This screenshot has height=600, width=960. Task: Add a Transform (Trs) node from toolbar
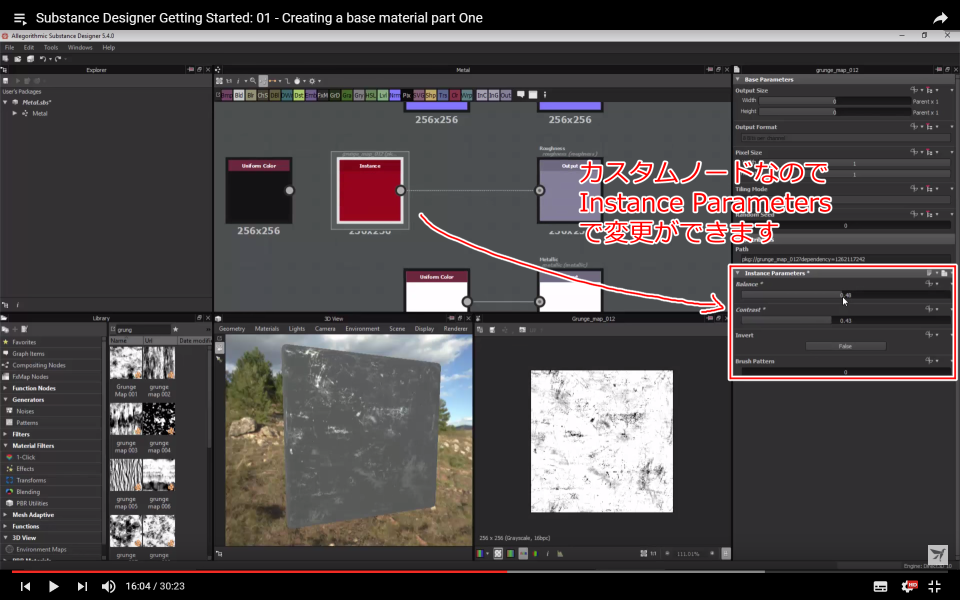click(443, 95)
